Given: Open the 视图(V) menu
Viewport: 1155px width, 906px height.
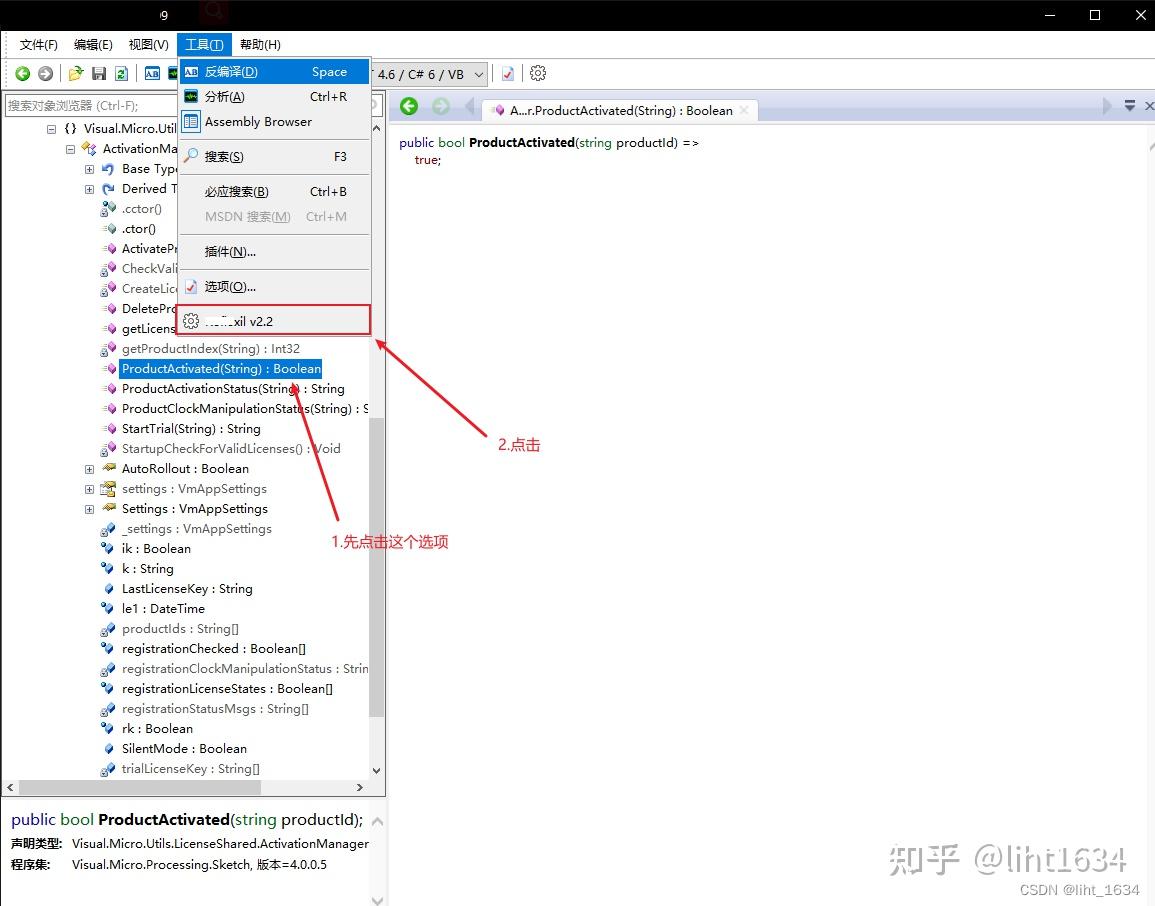Looking at the screenshot, I should click(x=147, y=44).
